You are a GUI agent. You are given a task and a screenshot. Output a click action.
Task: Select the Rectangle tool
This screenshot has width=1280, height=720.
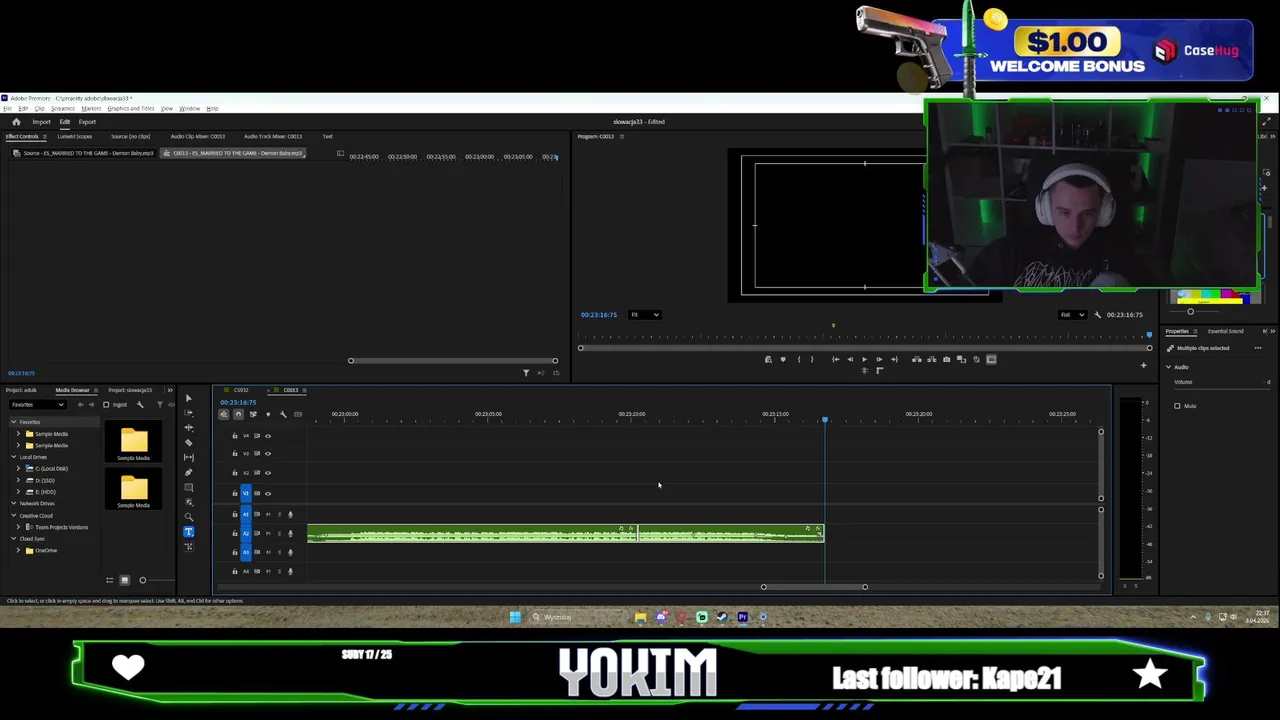click(x=188, y=487)
